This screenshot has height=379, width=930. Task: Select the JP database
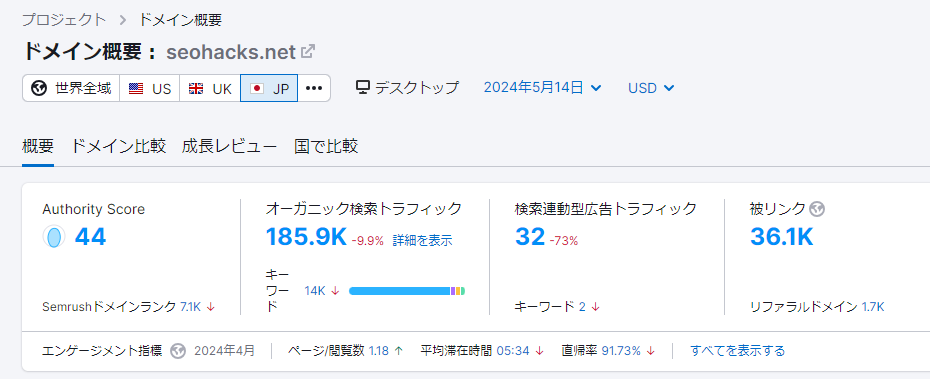pos(269,88)
